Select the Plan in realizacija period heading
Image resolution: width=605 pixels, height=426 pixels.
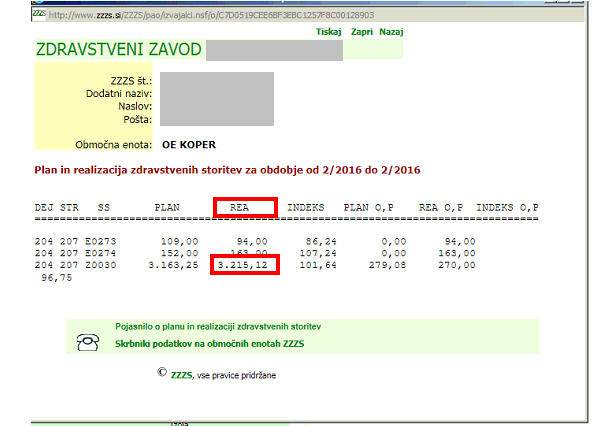pos(227,170)
